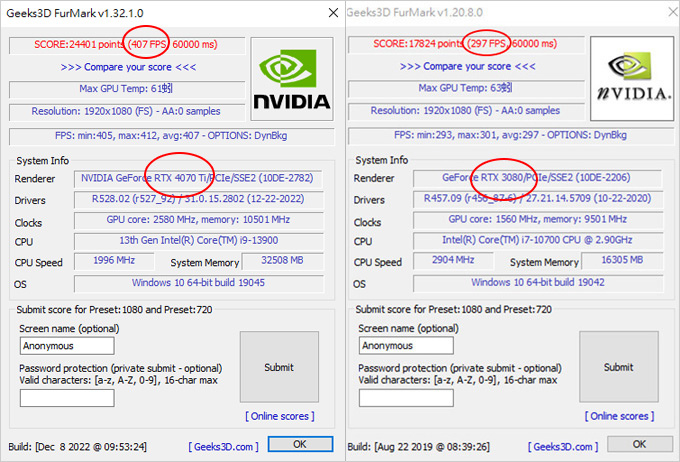Click NVIDIA logo in FurMark v1.20.8.0 window

tap(632, 79)
